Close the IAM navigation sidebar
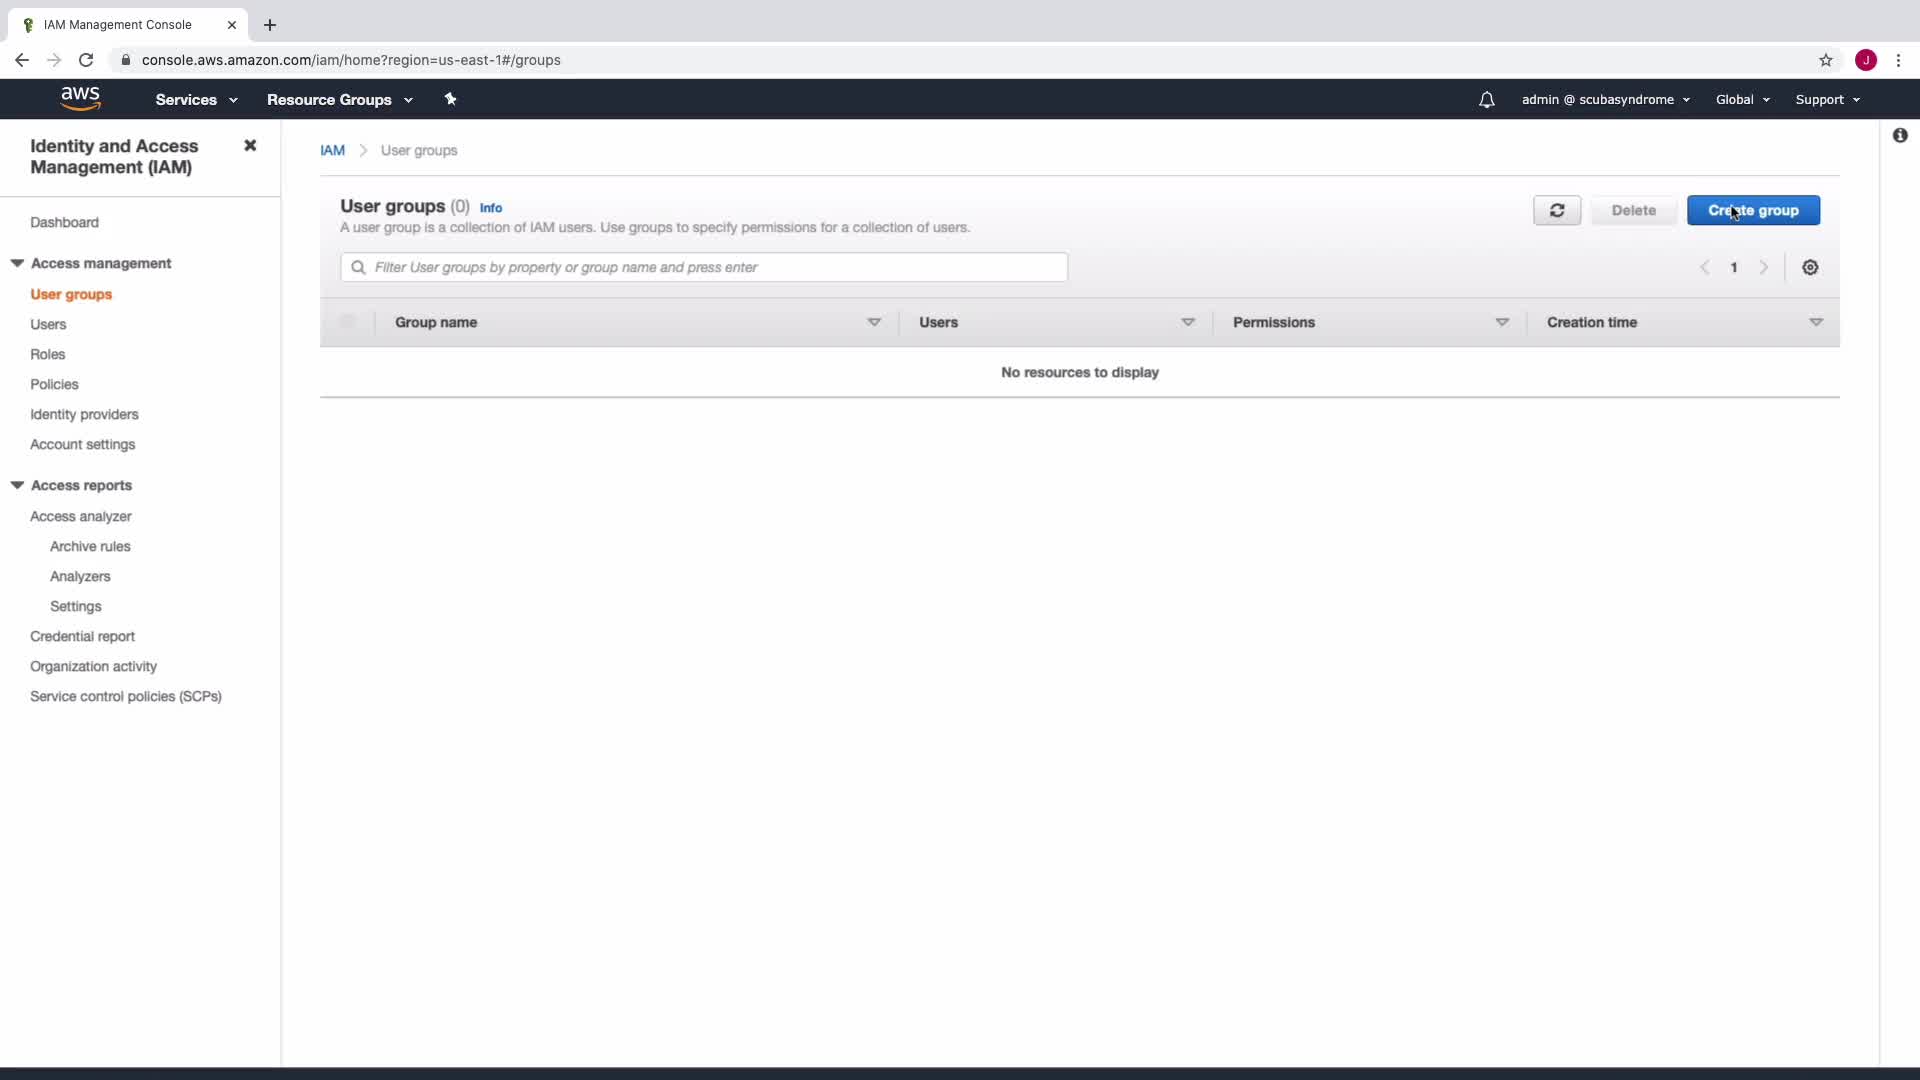1920x1080 pixels. (x=250, y=146)
